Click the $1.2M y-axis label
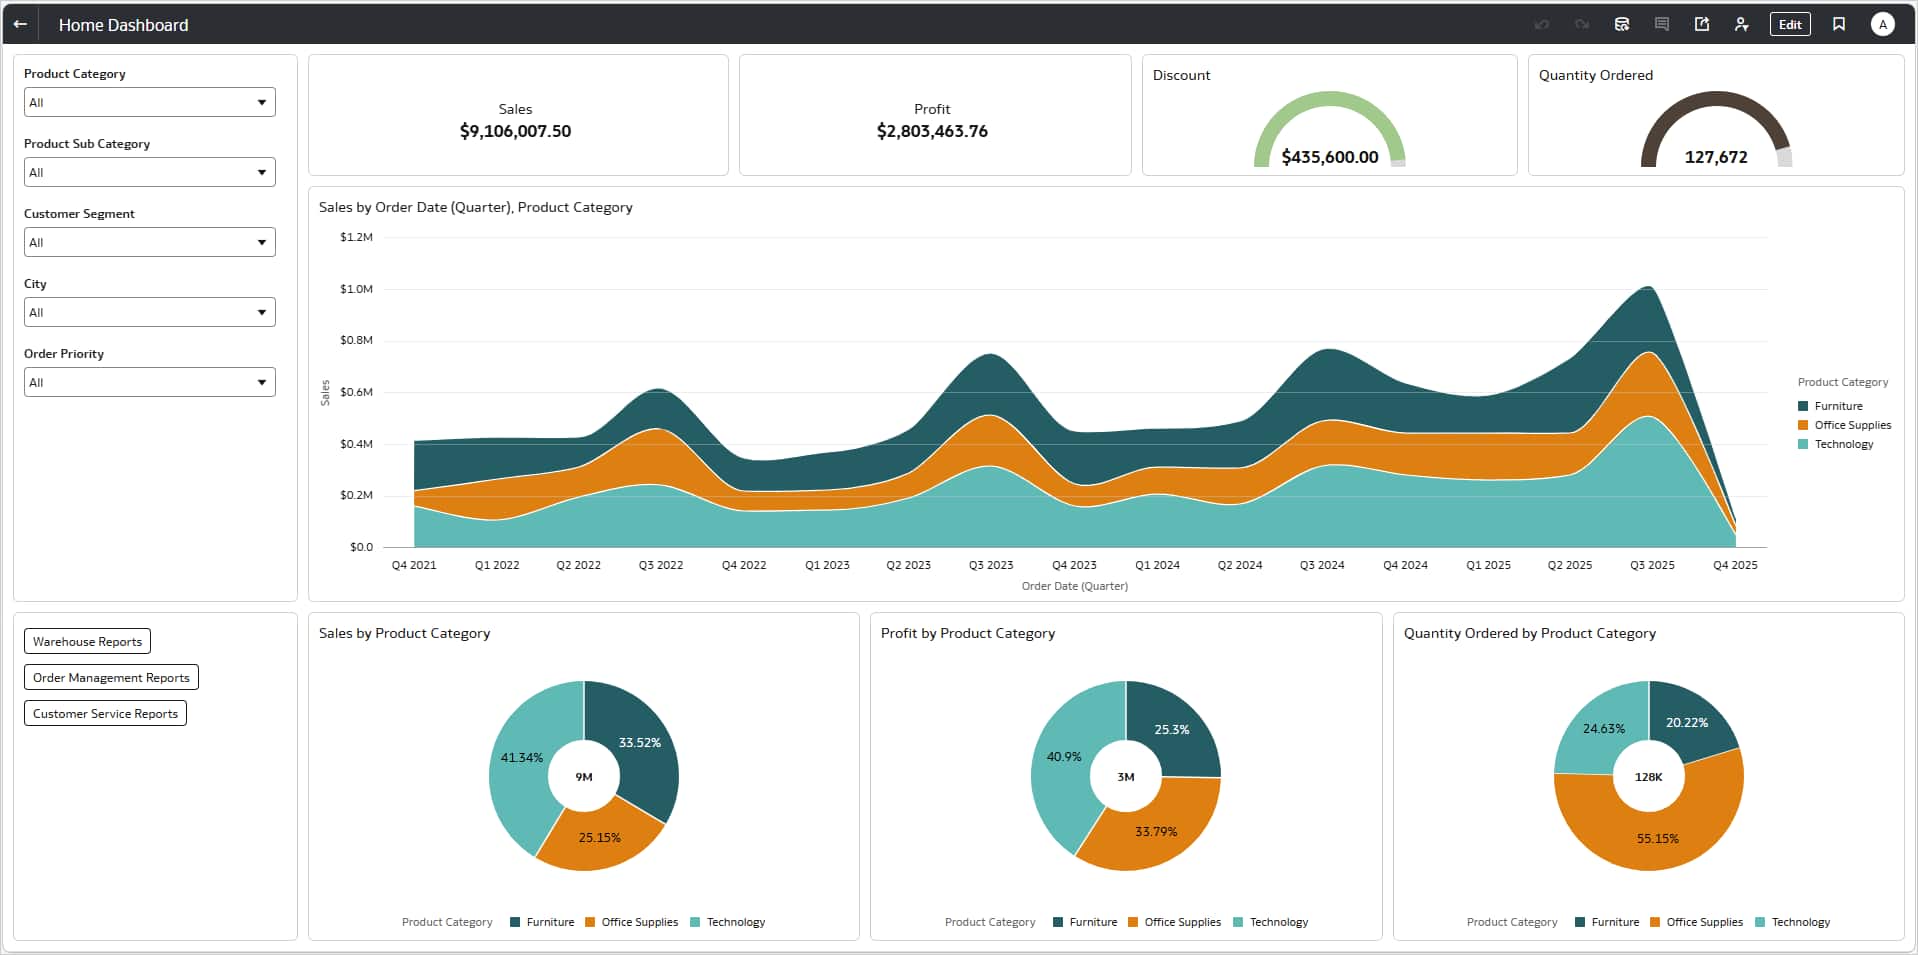Screen dimensions: 1918x955 (356, 237)
